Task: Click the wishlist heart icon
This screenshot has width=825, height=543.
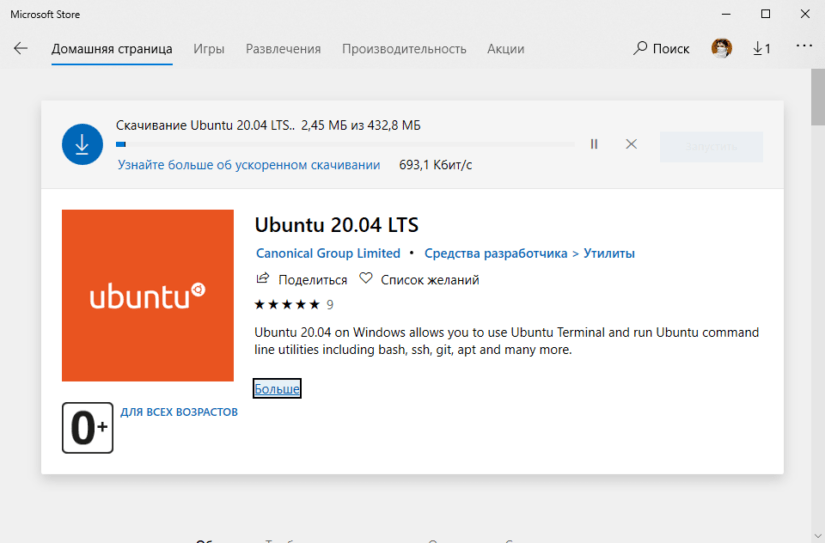Action: [366, 278]
